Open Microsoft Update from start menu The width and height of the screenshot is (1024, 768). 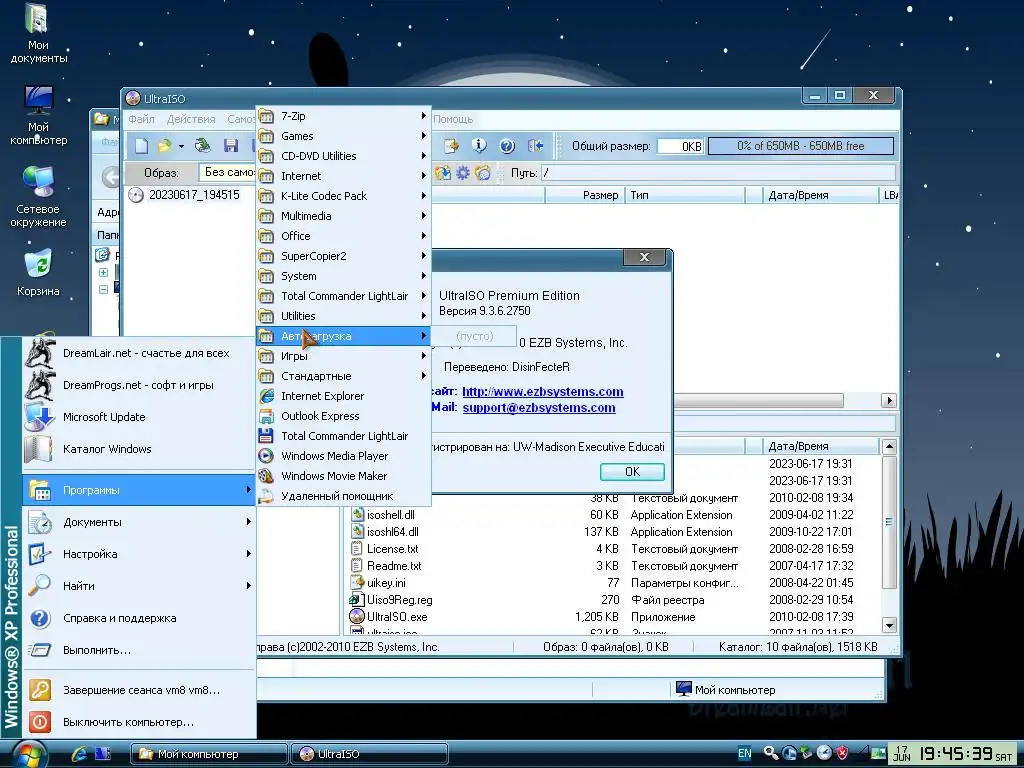138,417
